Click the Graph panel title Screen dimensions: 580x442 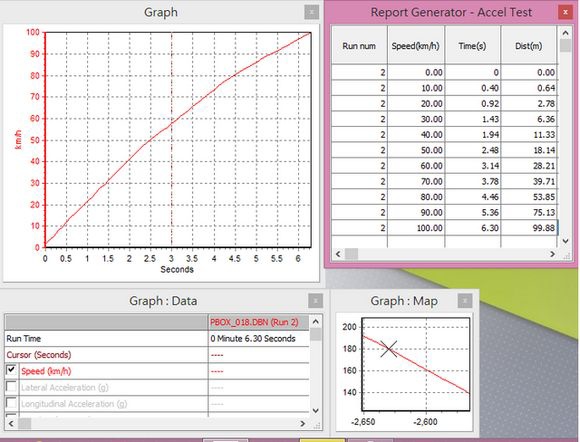161,12
